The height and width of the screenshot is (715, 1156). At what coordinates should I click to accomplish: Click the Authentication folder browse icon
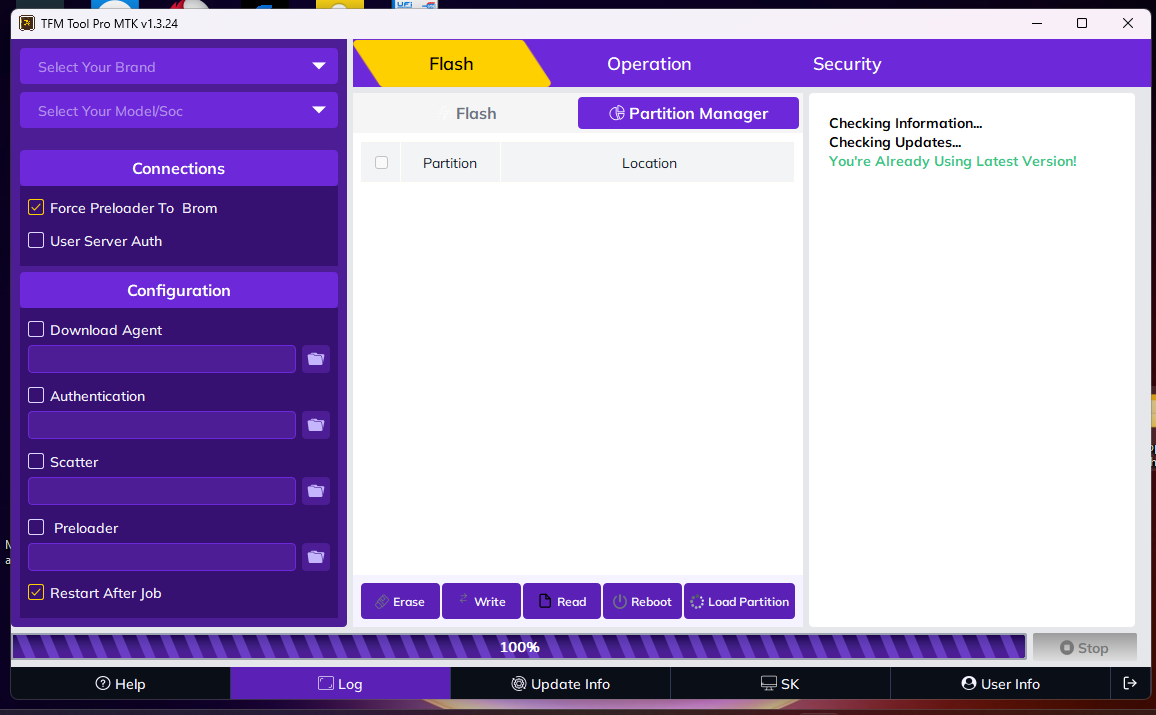pos(316,425)
